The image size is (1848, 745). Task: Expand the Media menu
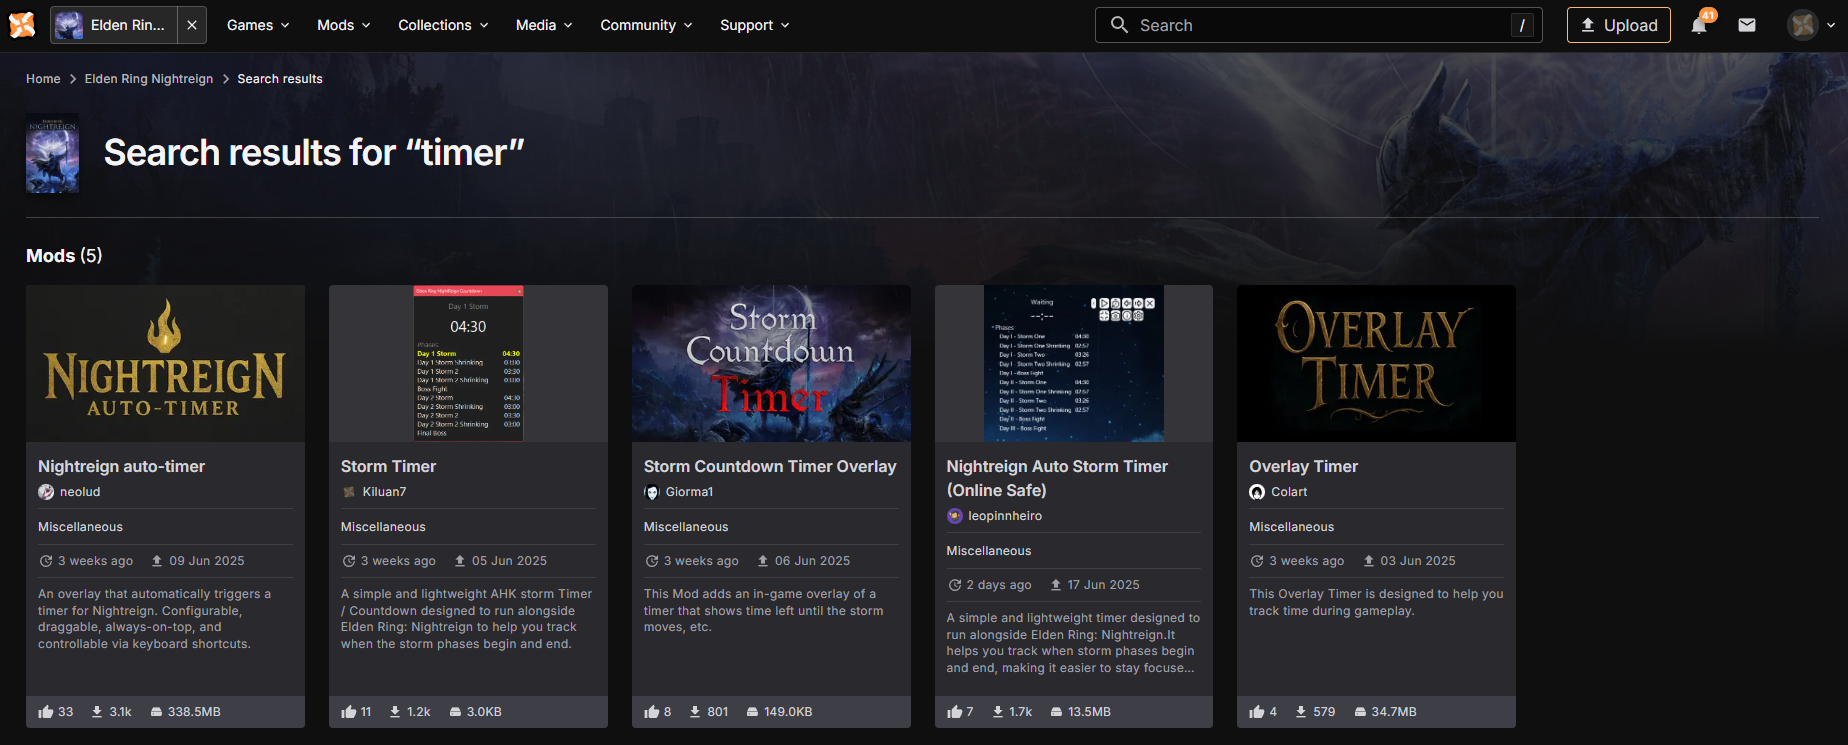coord(544,25)
